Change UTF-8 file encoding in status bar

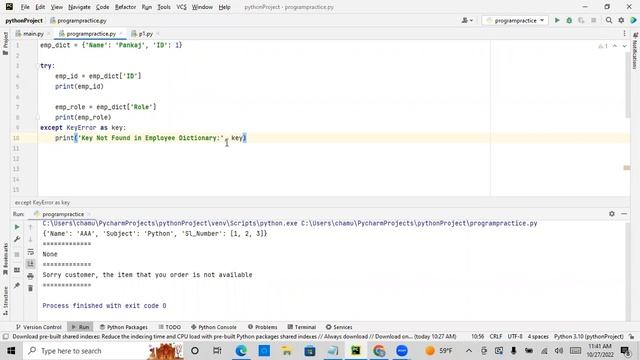515,337
